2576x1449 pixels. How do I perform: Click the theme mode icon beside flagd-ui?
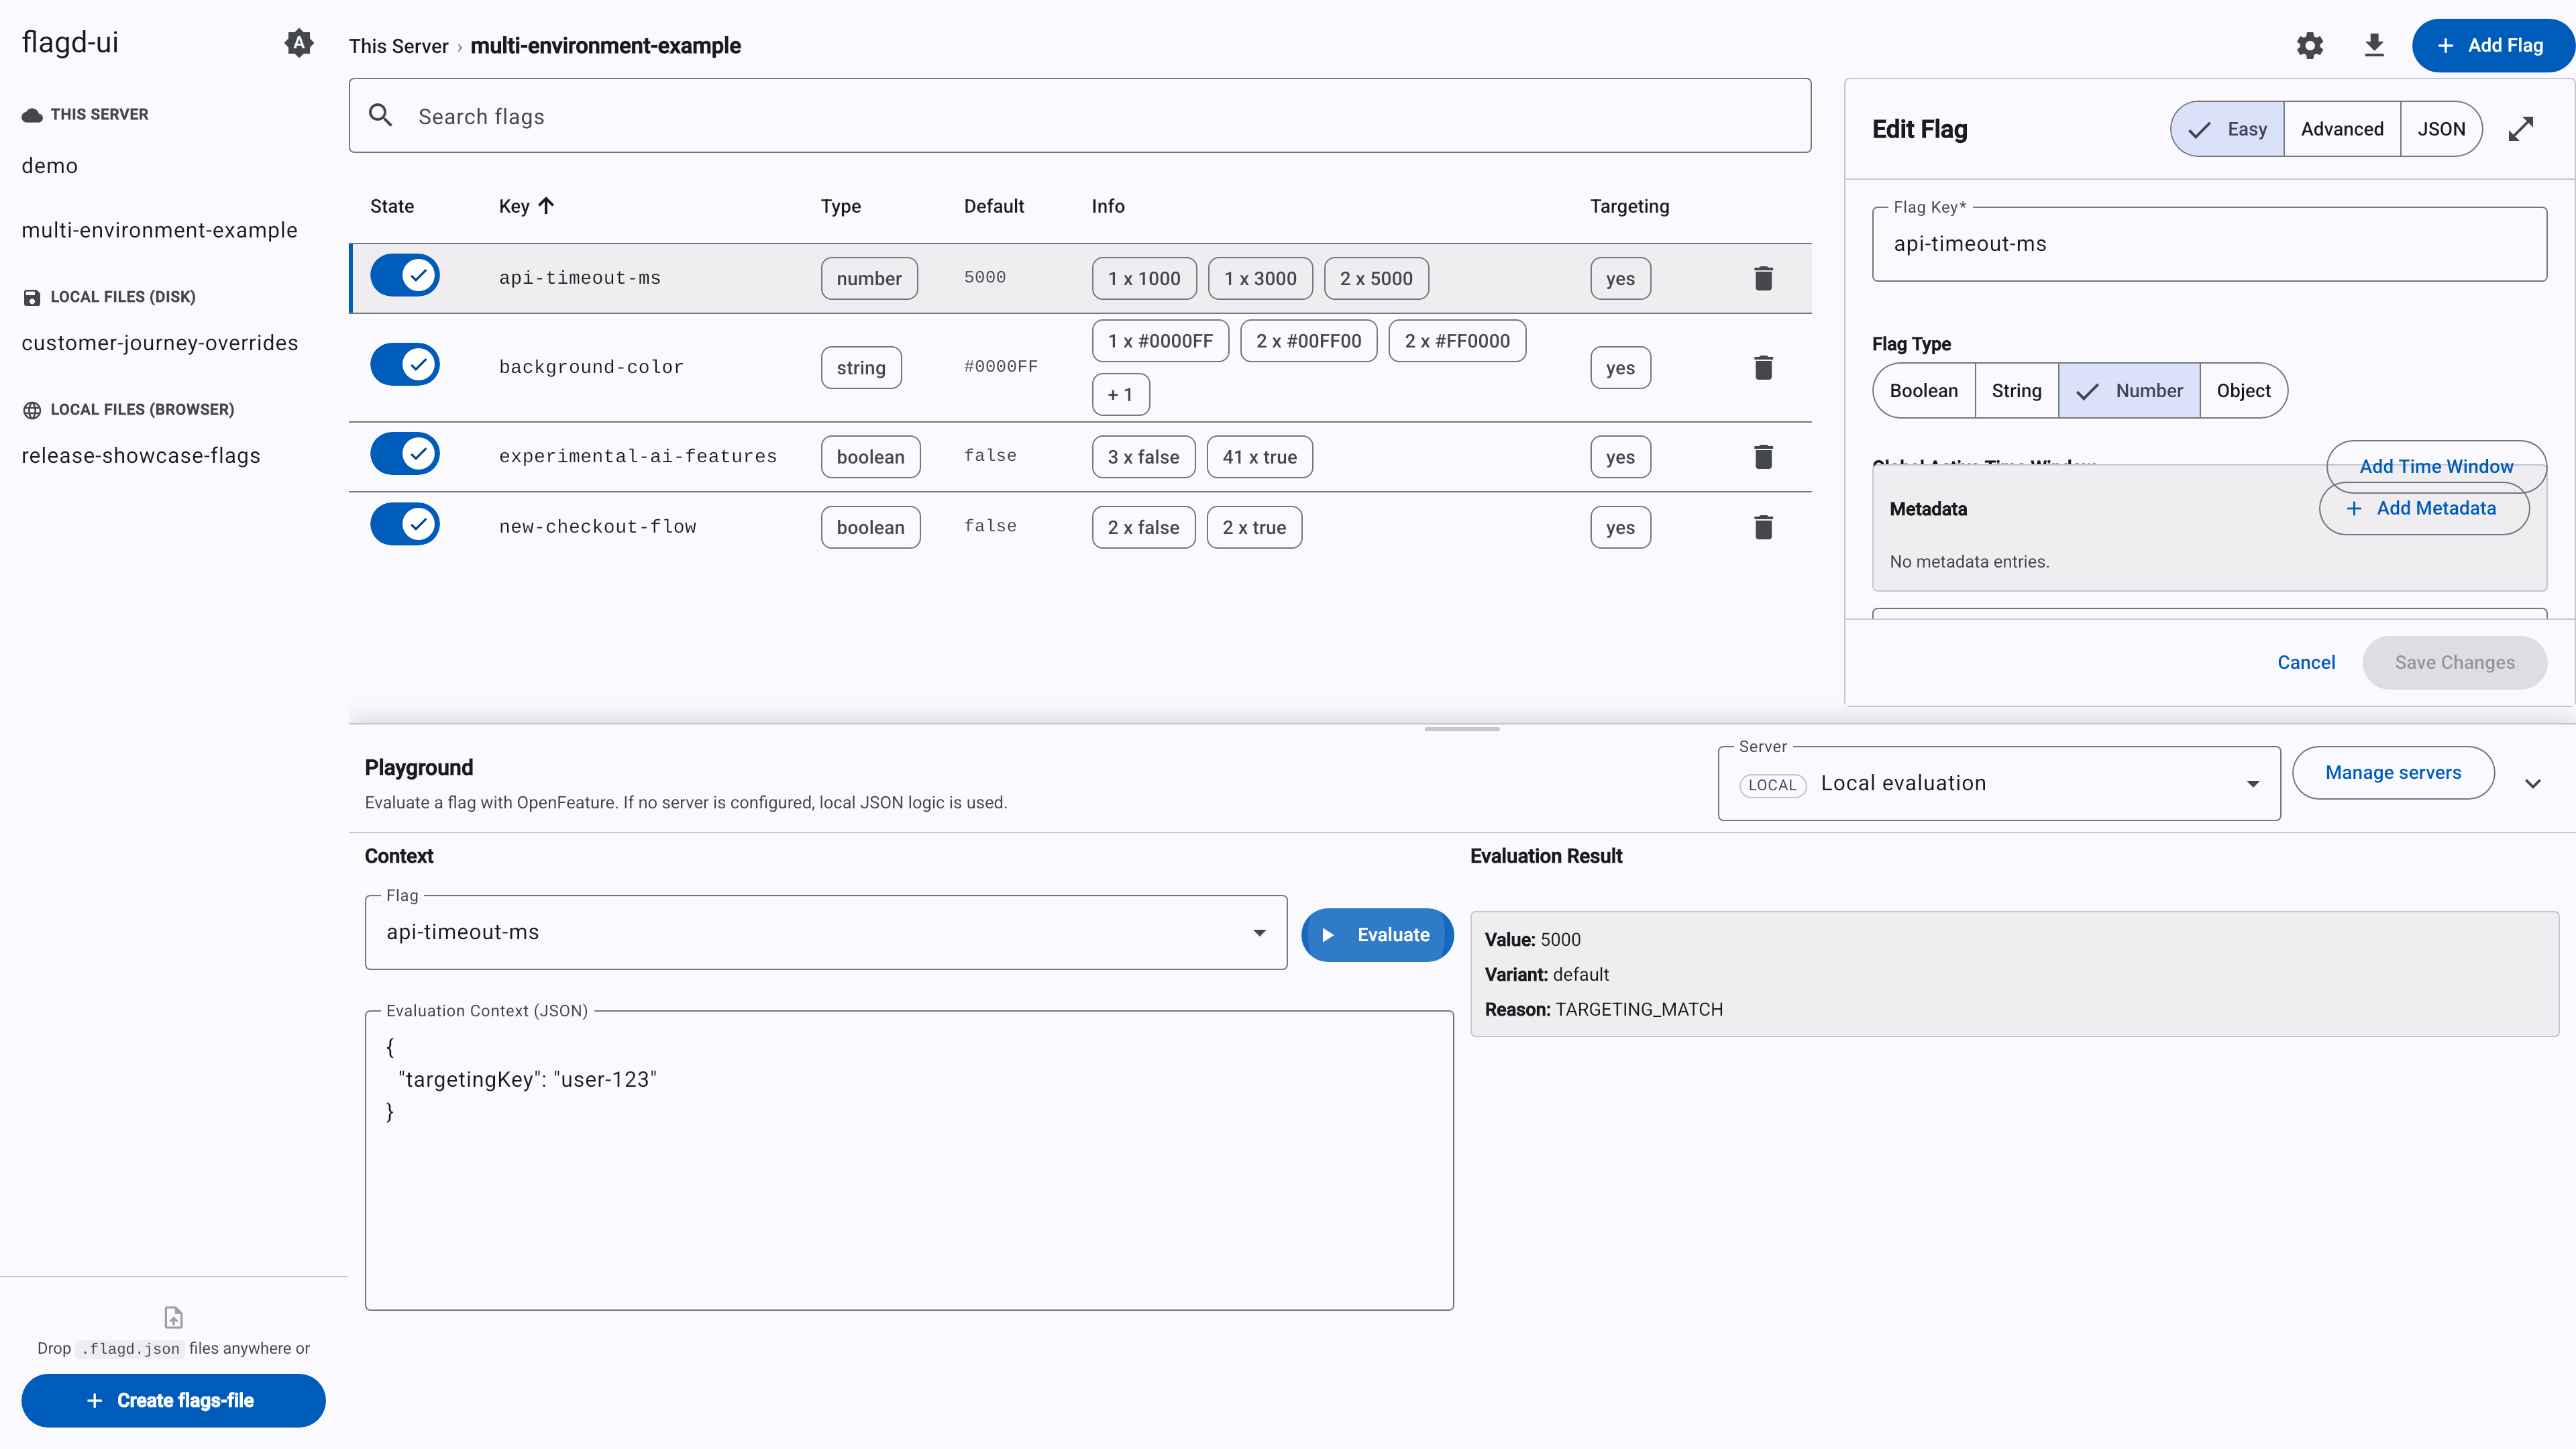click(298, 43)
